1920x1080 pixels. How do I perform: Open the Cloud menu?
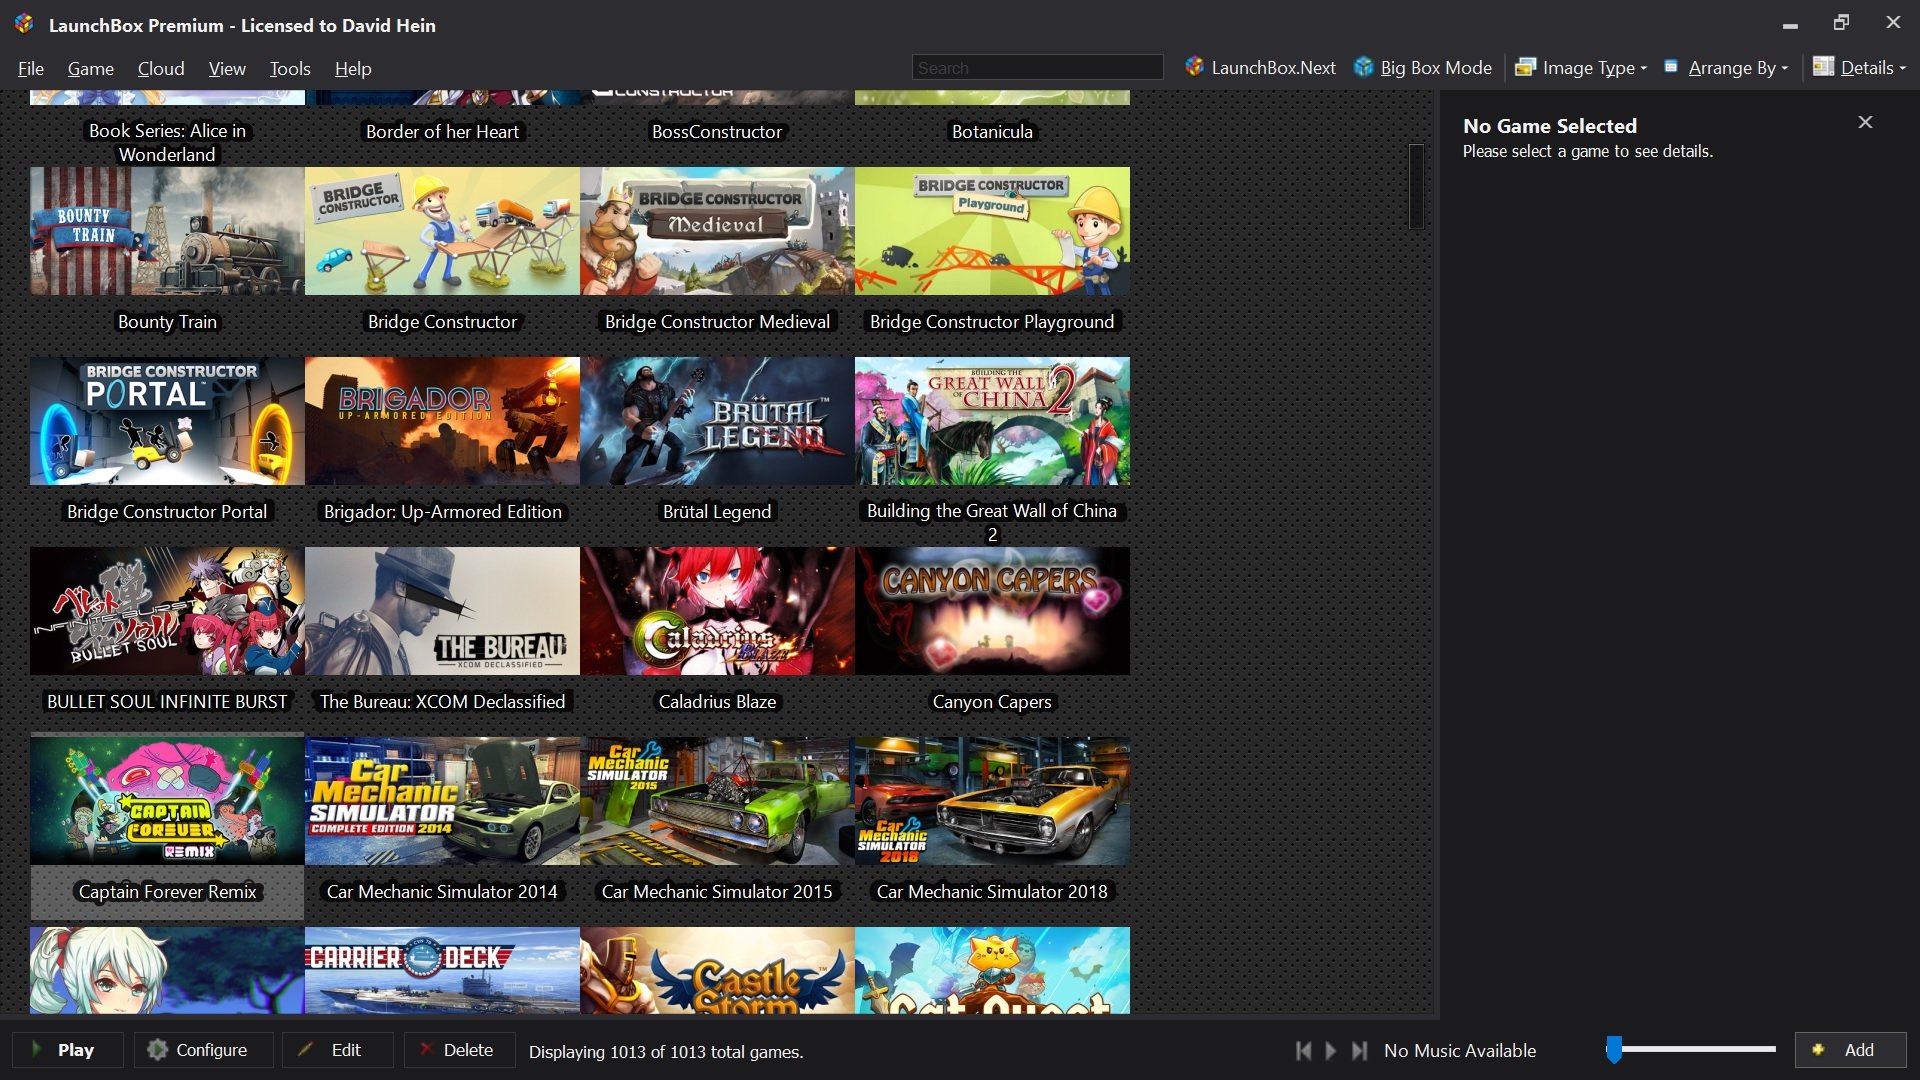point(161,69)
